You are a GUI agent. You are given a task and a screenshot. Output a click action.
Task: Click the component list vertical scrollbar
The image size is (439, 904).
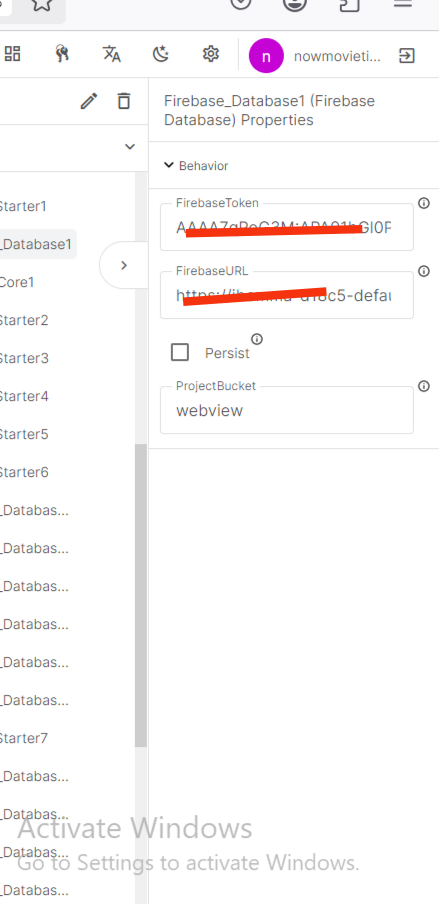click(141, 595)
